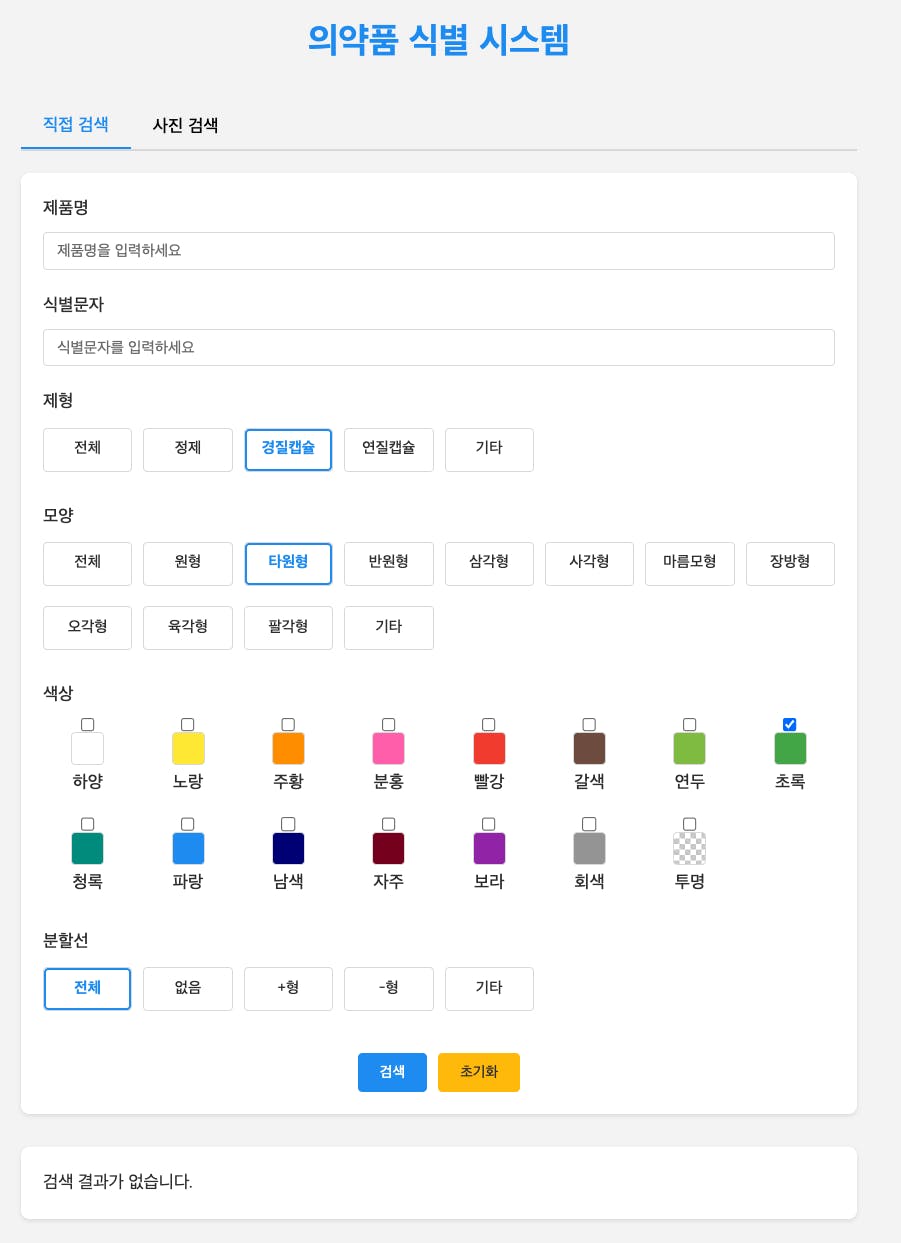The height and width of the screenshot is (1243, 901).
Task: Pick the 마름모형 shape button
Action: 689,564
